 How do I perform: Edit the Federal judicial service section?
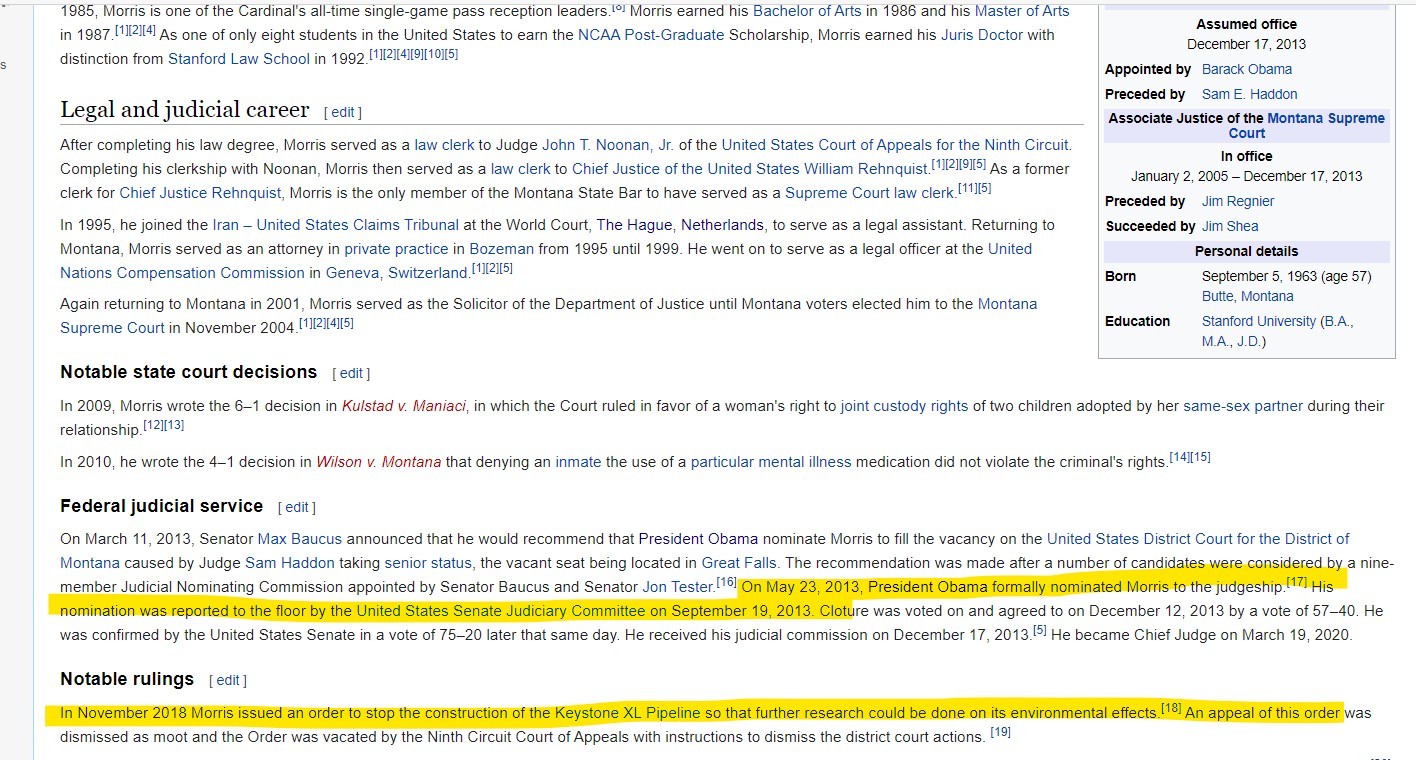tap(297, 507)
